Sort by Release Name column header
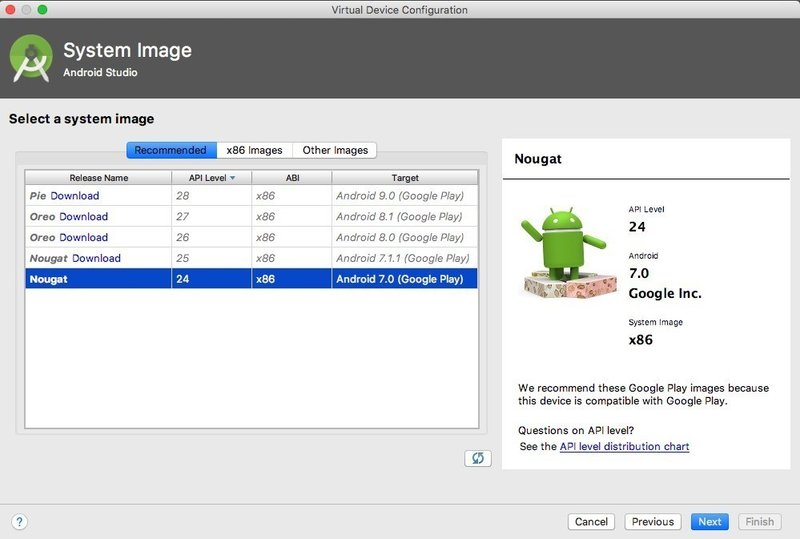Viewport: 800px width, 539px height. coord(98,178)
